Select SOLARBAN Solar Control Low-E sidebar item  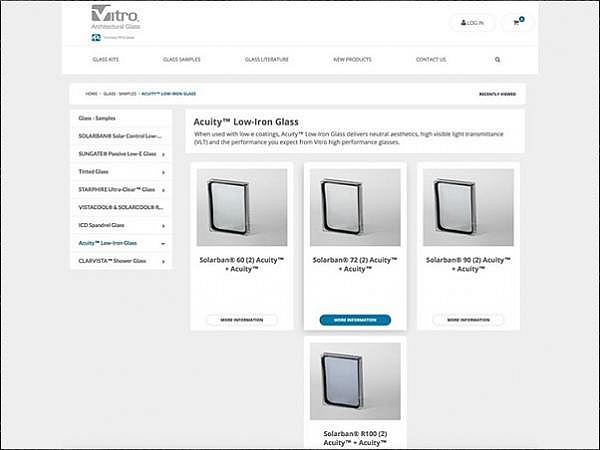[x=121, y=136]
